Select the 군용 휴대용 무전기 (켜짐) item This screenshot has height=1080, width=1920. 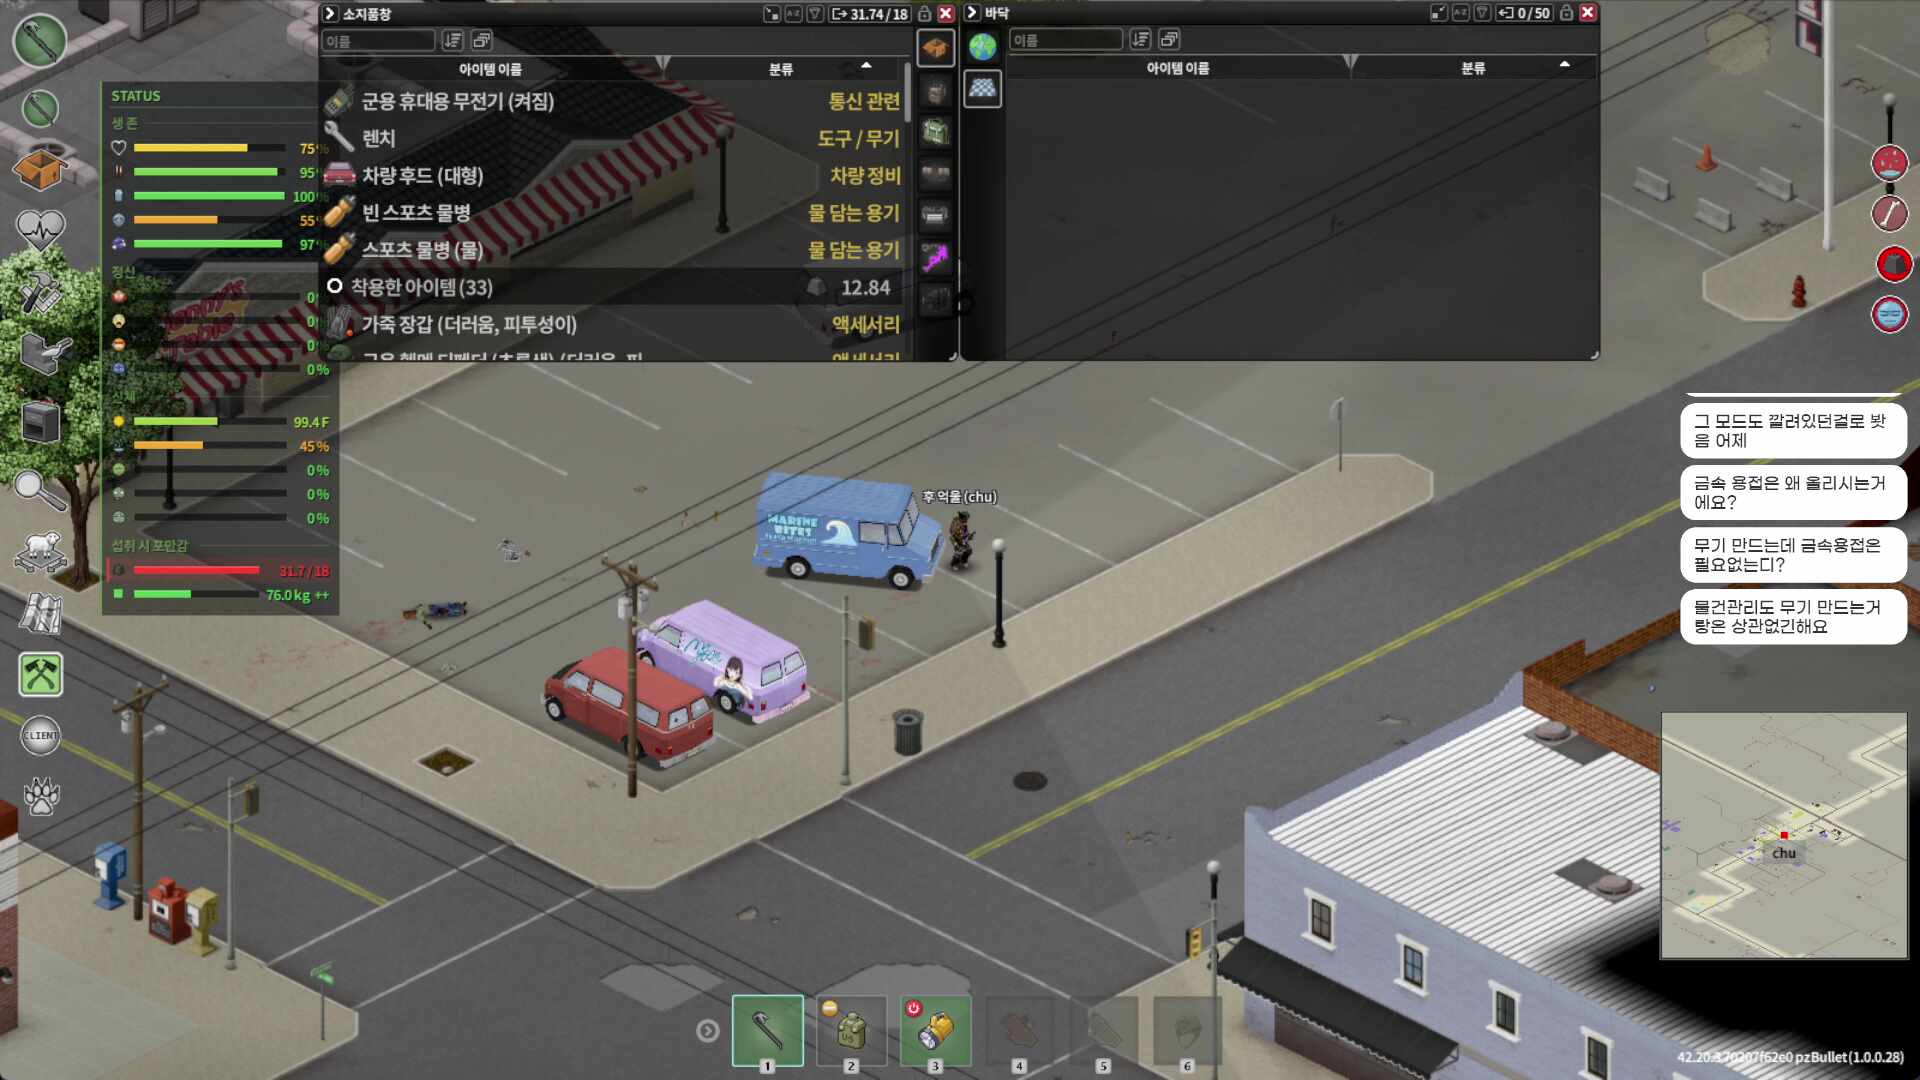(612, 101)
